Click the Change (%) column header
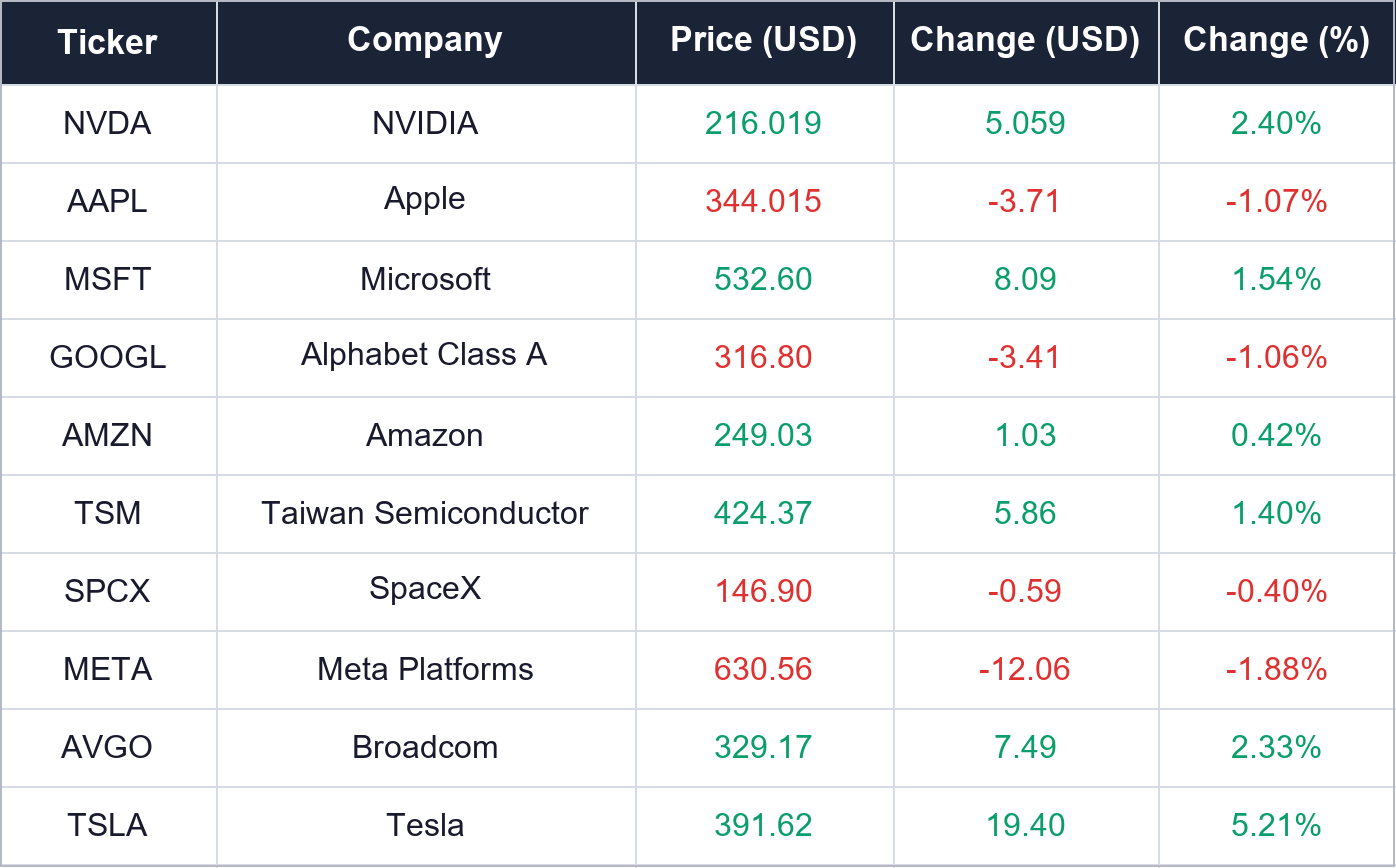 point(1277,42)
